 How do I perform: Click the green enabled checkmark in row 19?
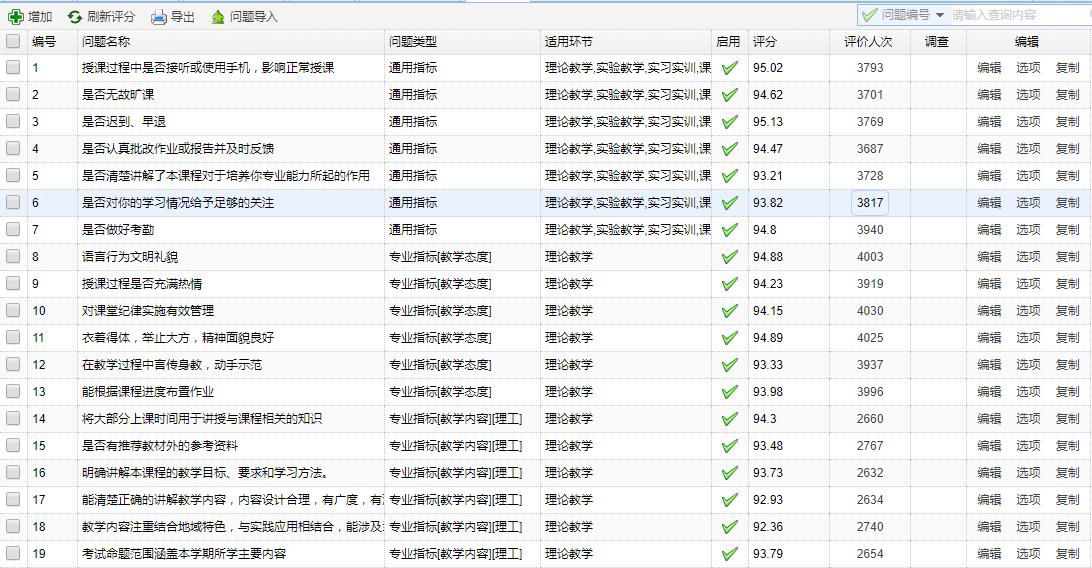point(730,554)
